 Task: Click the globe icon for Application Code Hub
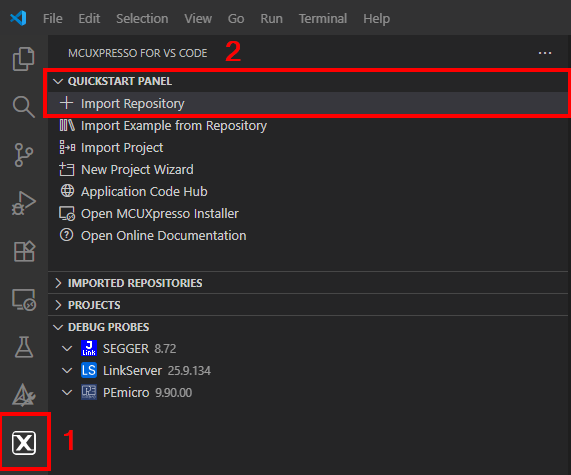point(67,191)
